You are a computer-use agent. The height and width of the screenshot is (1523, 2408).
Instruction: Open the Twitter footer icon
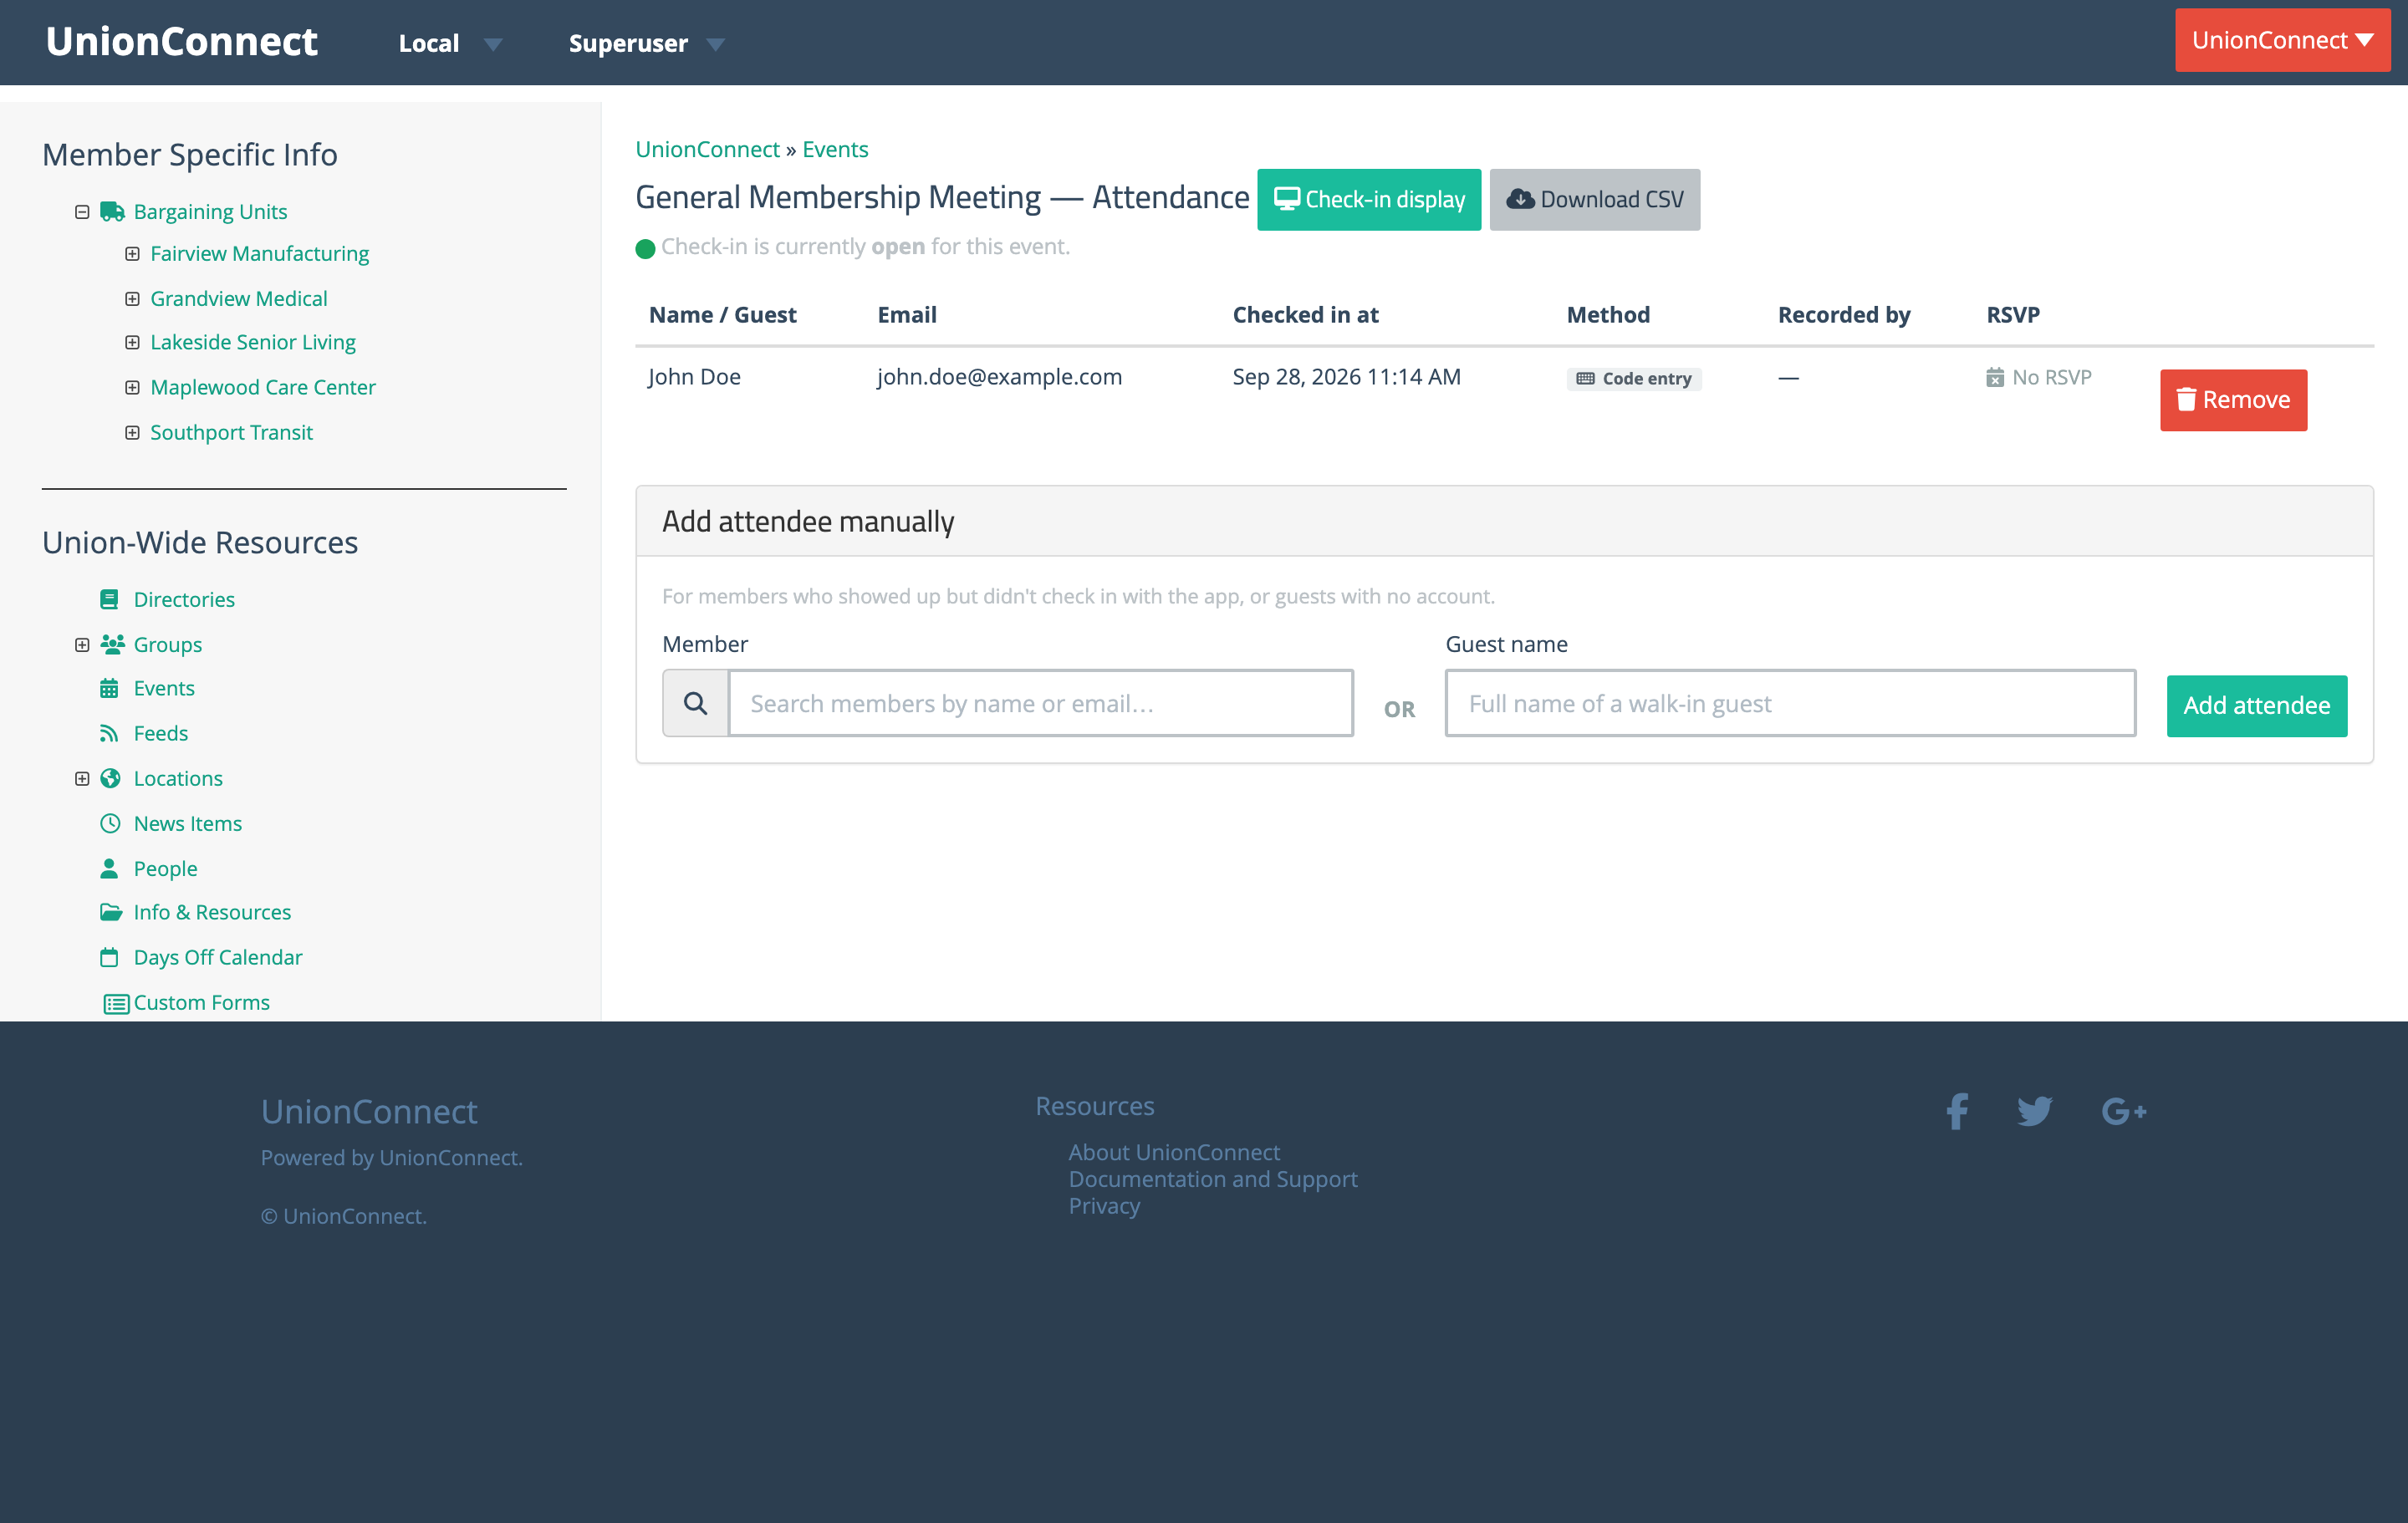(x=2035, y=1111)
